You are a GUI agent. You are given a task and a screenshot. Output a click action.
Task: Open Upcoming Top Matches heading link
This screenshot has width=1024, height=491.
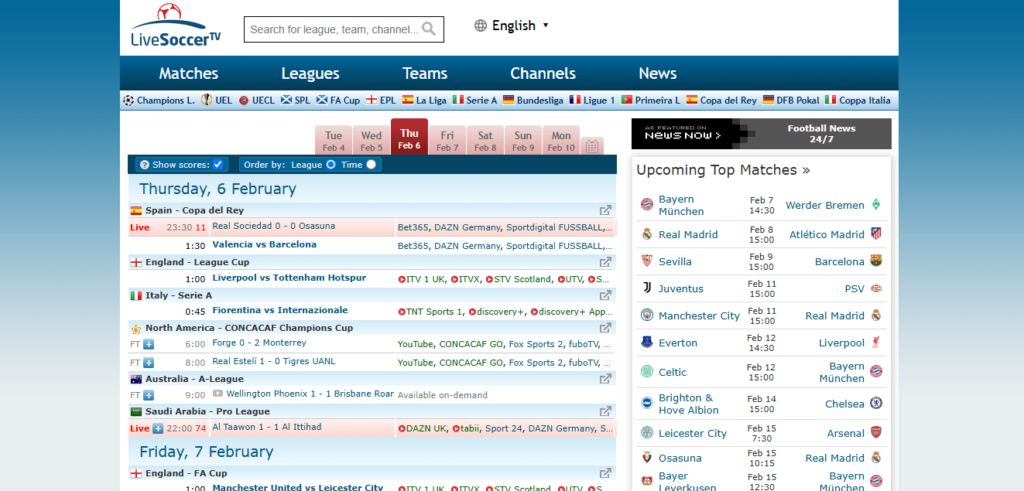pyautogui.click(x=723, y=170)
